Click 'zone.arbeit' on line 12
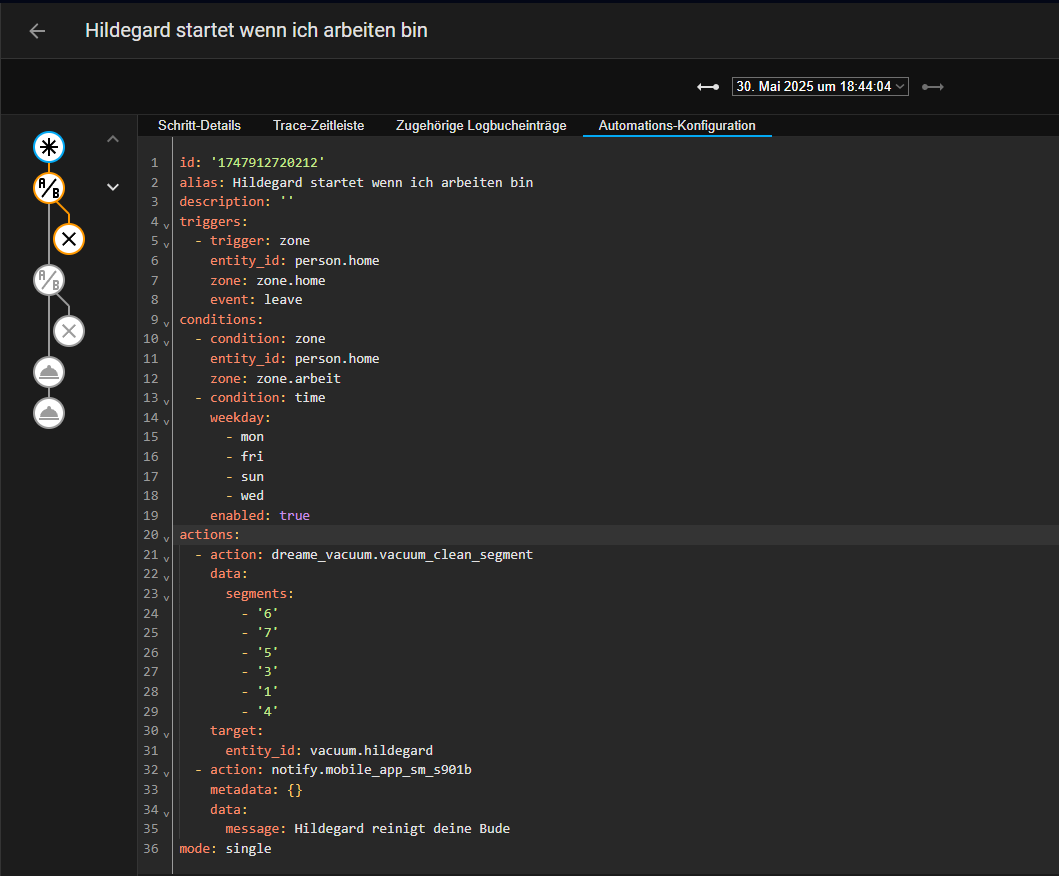 [299, 378]
